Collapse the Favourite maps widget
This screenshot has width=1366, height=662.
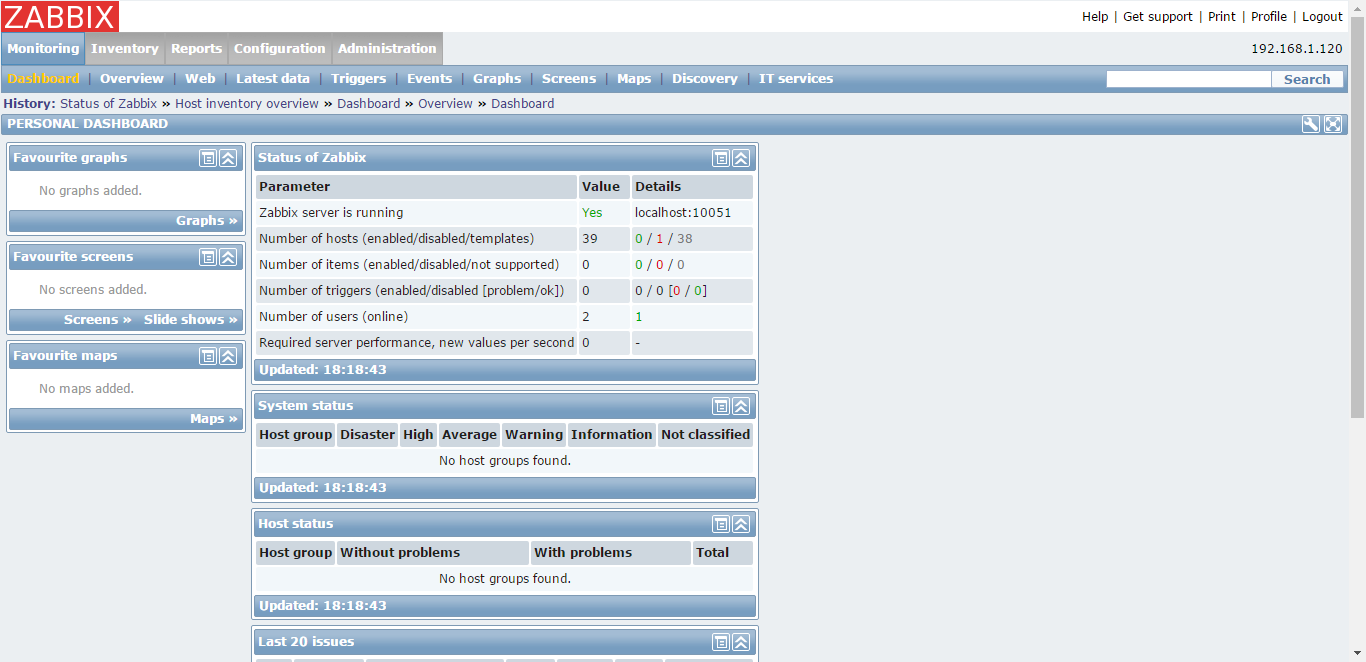click(228, 356)
